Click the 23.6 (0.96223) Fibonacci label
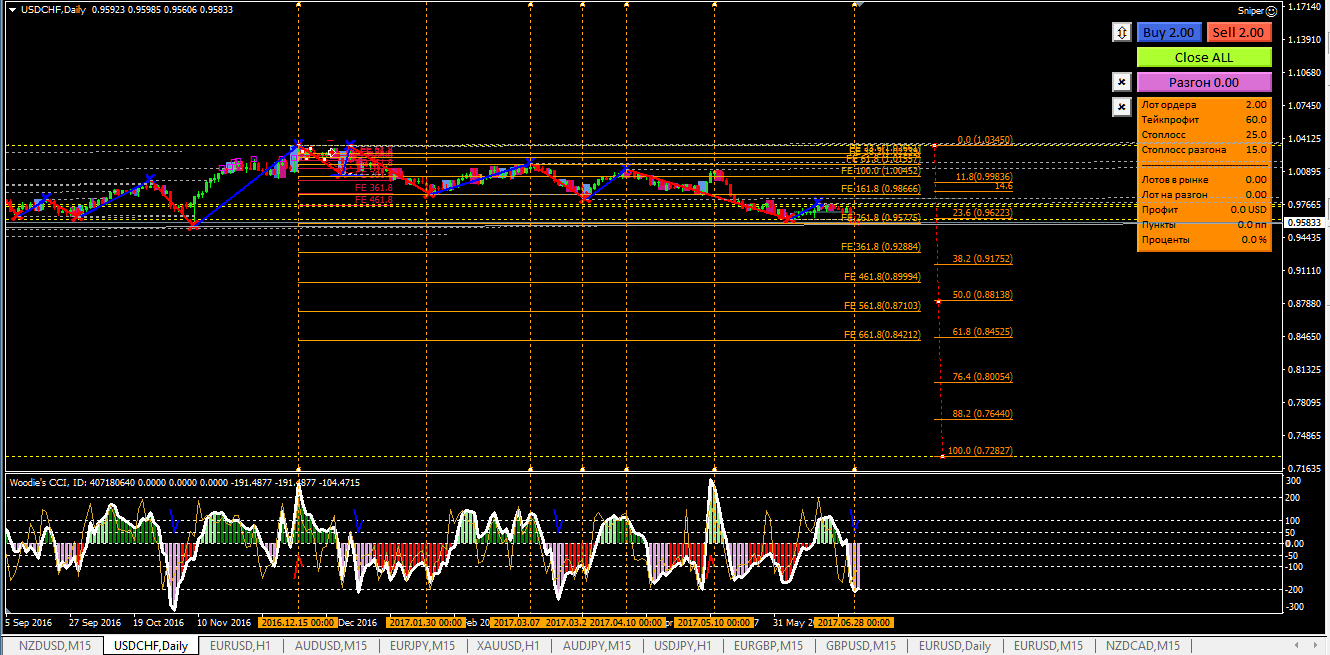The image size is (1330, 655). (982, 213)
